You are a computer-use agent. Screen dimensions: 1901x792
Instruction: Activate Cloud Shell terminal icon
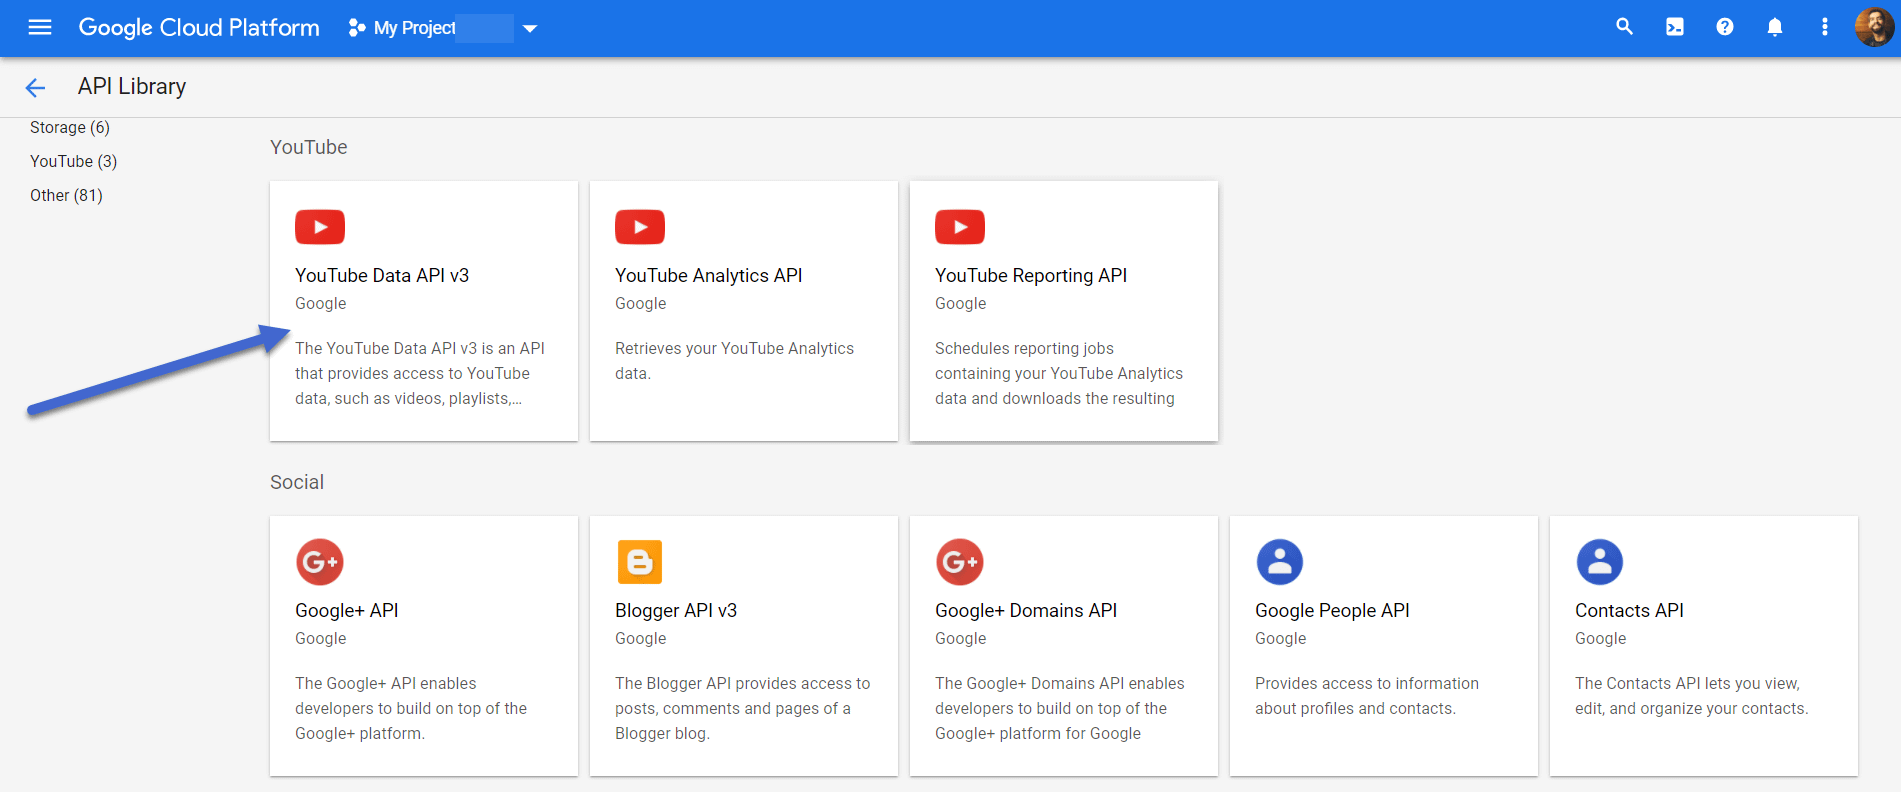tap(1674, 27)
